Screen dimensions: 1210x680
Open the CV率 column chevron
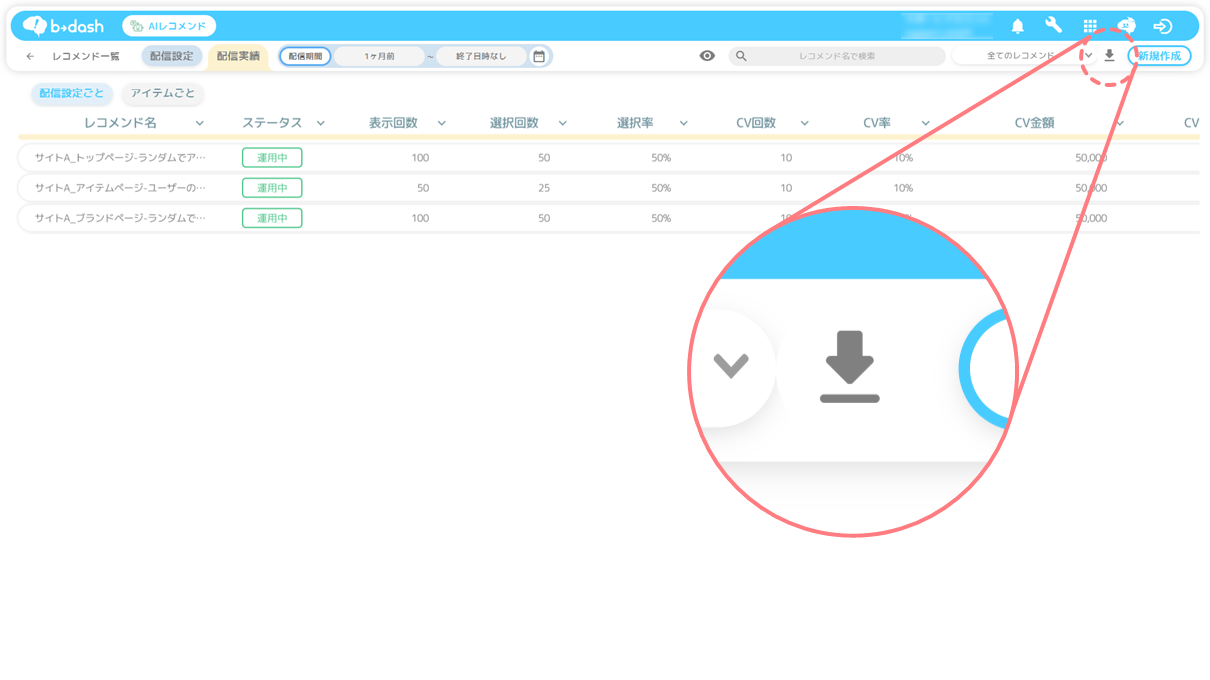[x=925, y=123]
